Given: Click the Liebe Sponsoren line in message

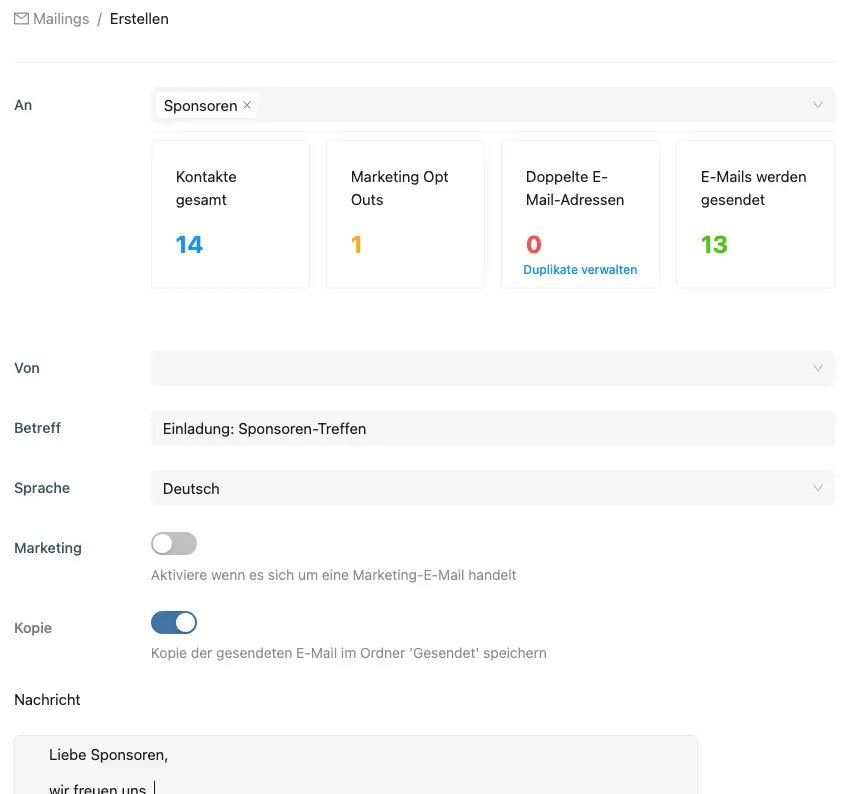Looking at the screenshot, I should pos(108,755).
